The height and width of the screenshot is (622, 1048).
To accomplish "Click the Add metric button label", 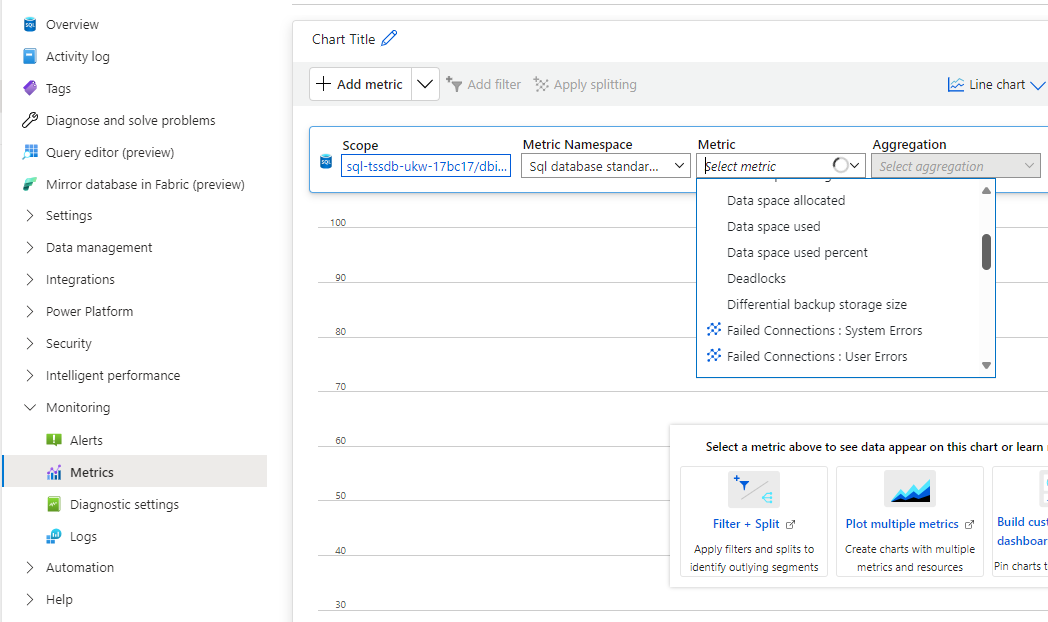I will [x=370, y=84].
